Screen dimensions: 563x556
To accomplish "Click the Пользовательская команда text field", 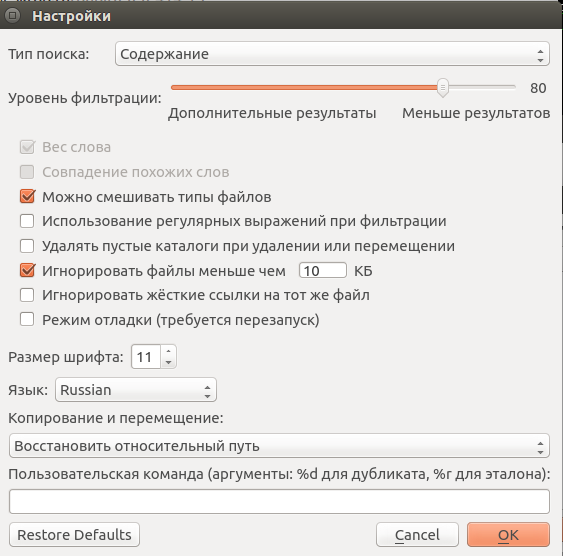I will pyautogui.click(x=279, y=501).
